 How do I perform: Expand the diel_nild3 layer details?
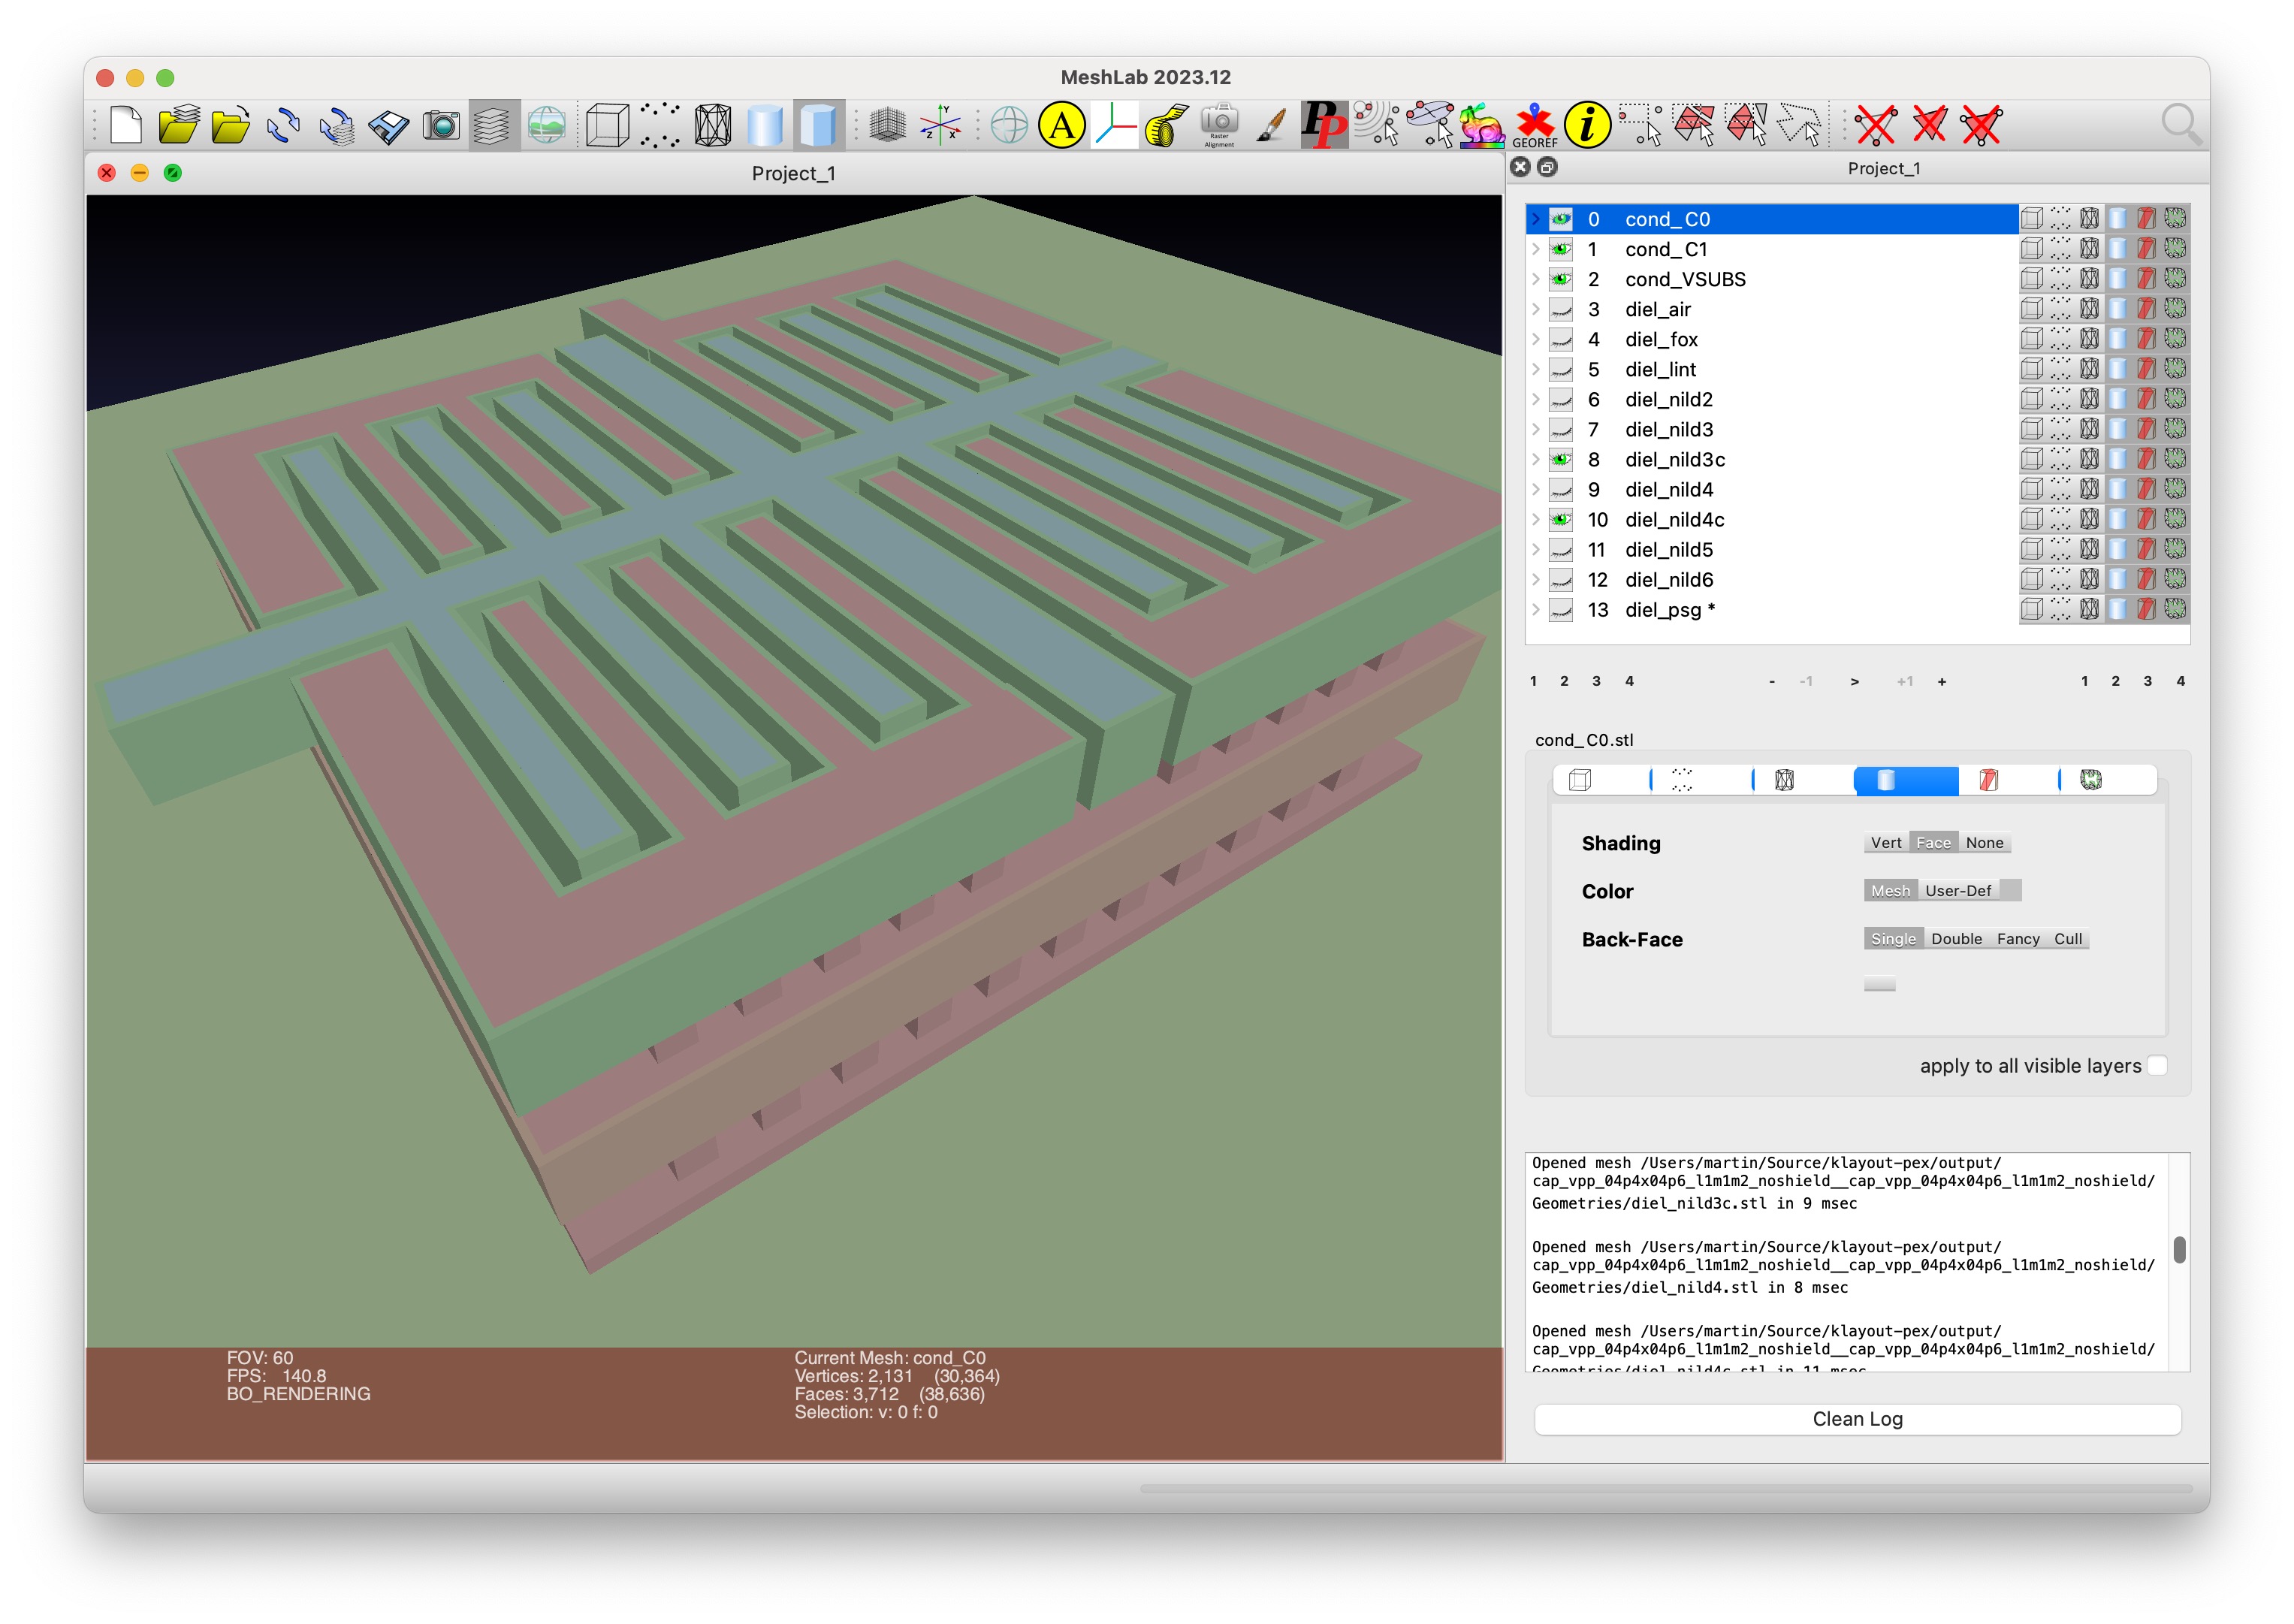1536,429
